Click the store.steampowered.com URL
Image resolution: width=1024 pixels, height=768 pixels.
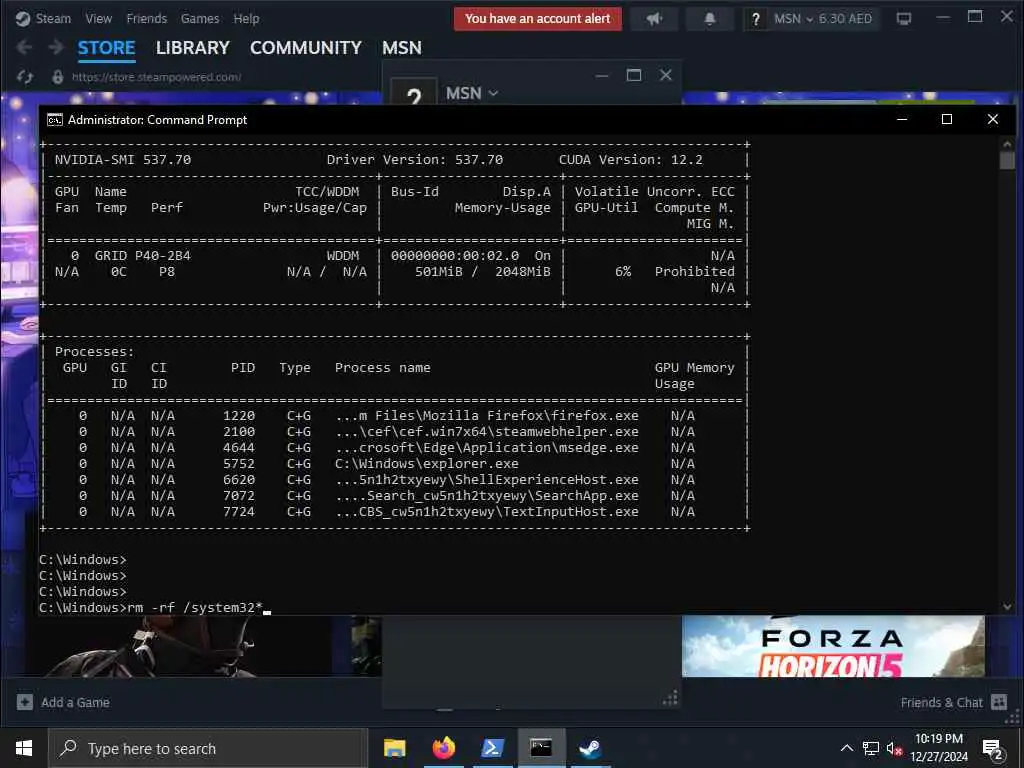(157, 77)
